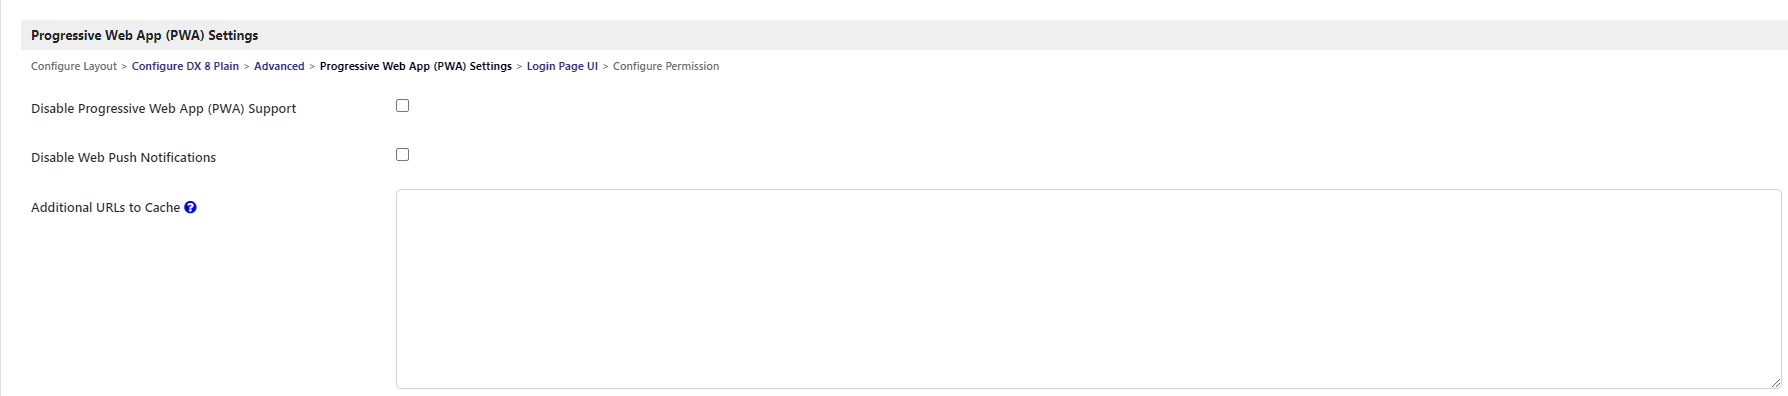Image resolution: width=1788 pixels, height=396 pixels.
Task: Click the Additional URLs to Cache label
Action: coord(105,208)
